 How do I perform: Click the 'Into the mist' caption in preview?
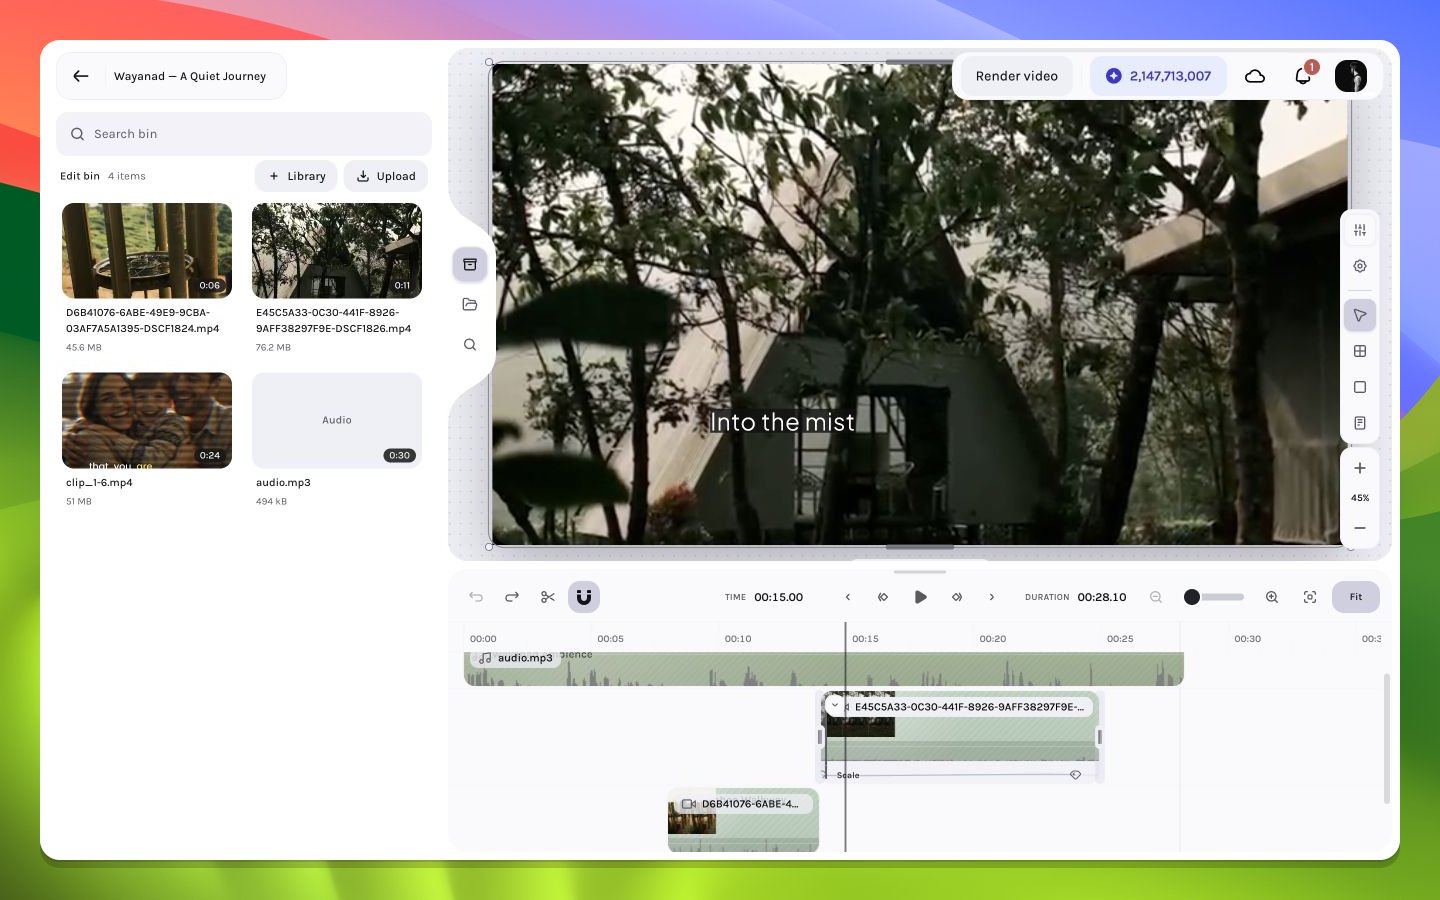782,423
